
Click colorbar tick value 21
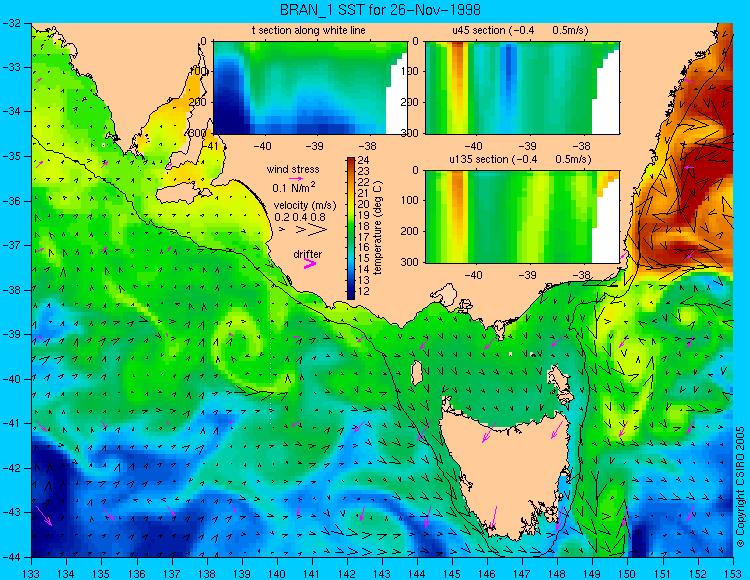tap(364, 193)
